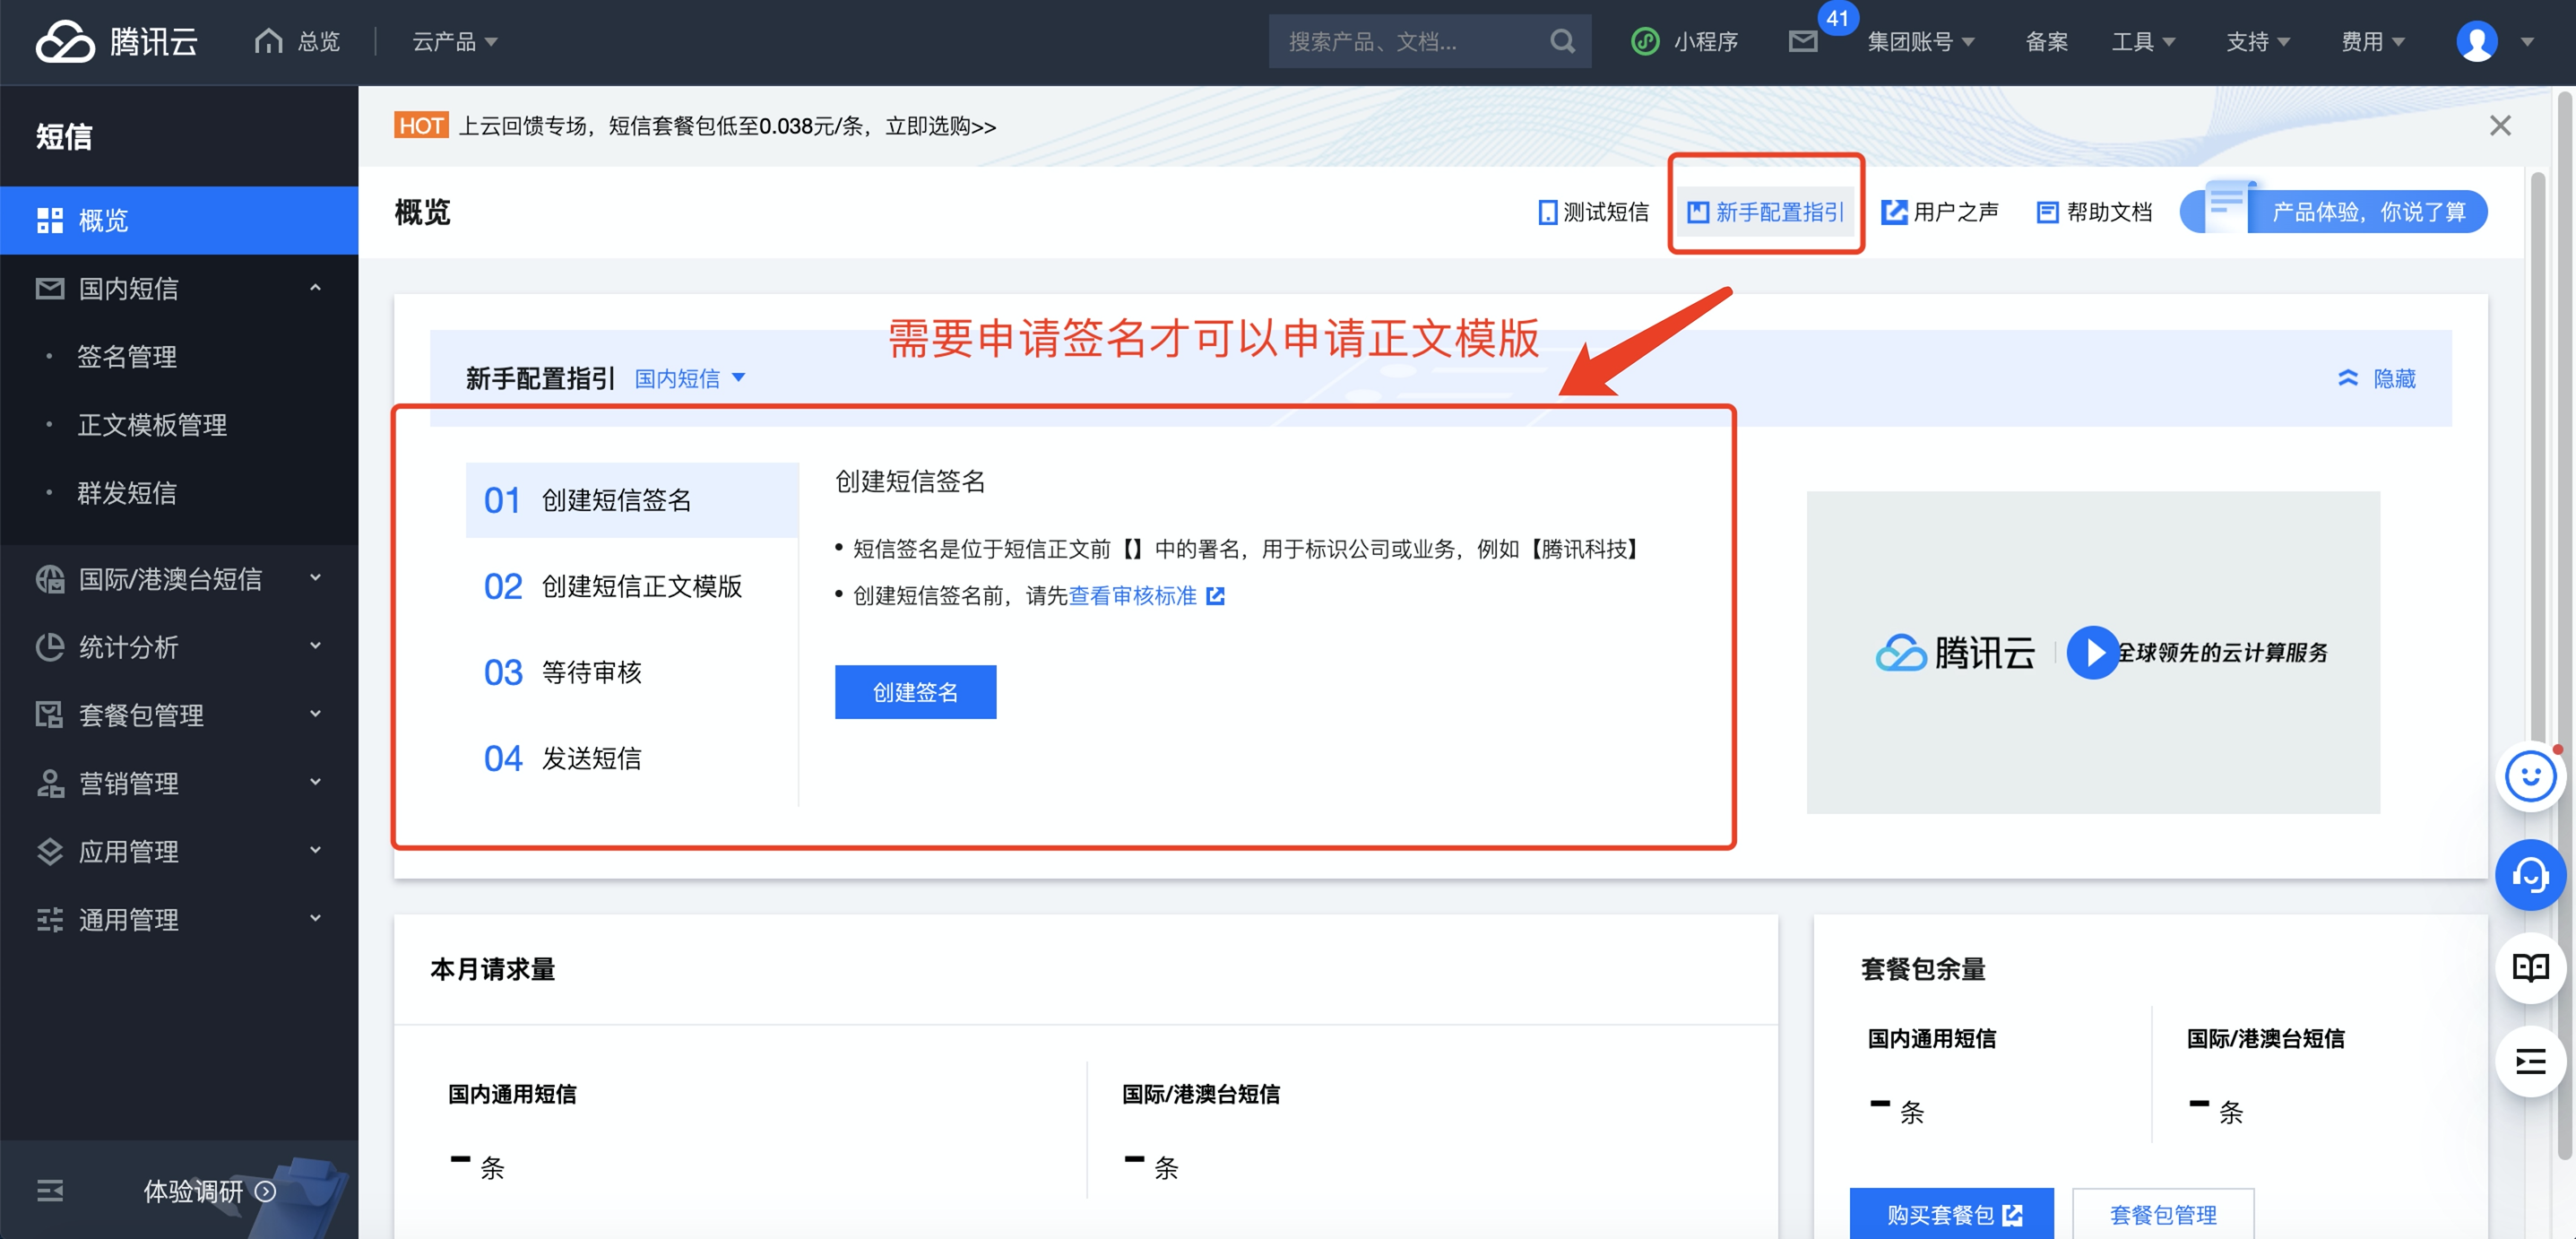The image size is (2576, 1239).
Task: Select step 03 等待审核
Action: point(632,672)
